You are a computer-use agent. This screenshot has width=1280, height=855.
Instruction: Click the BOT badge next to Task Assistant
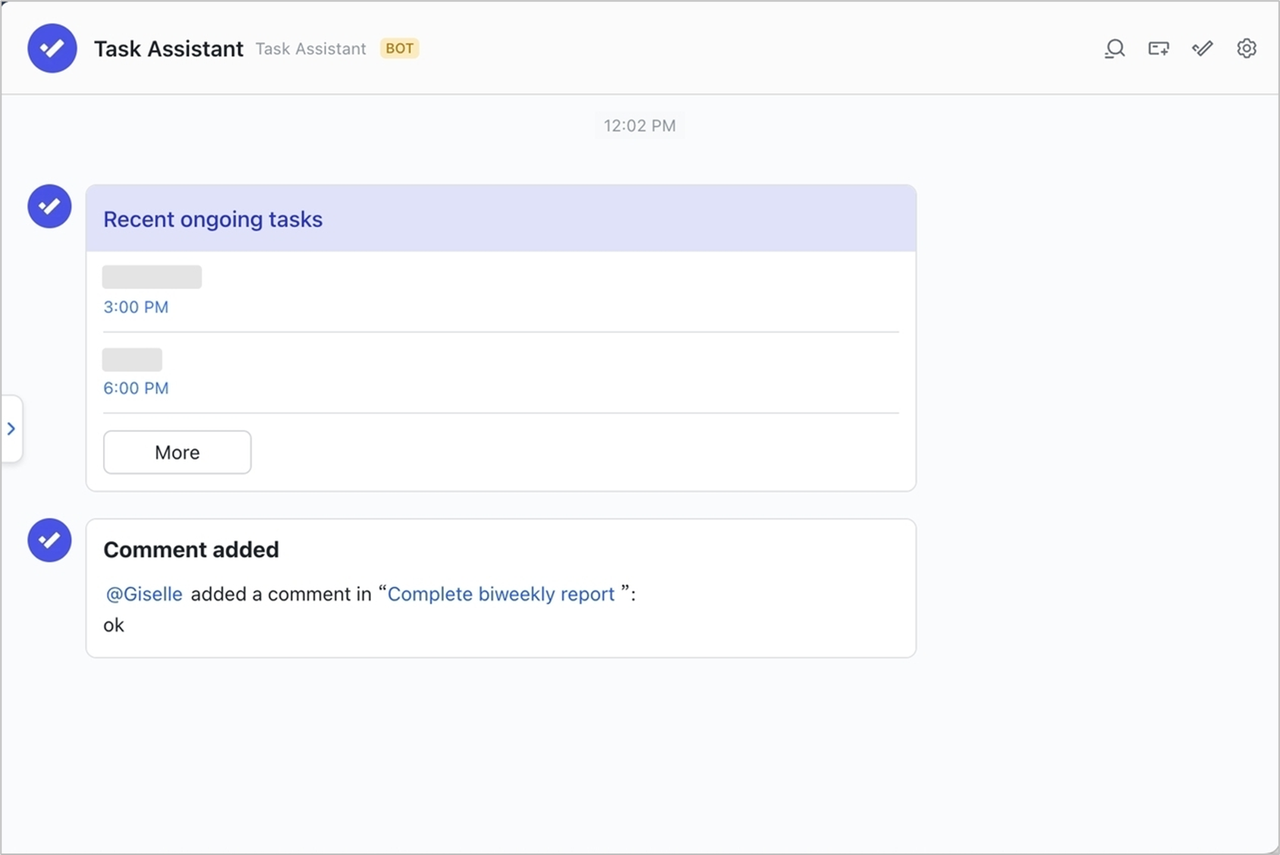tap(398, 48)
